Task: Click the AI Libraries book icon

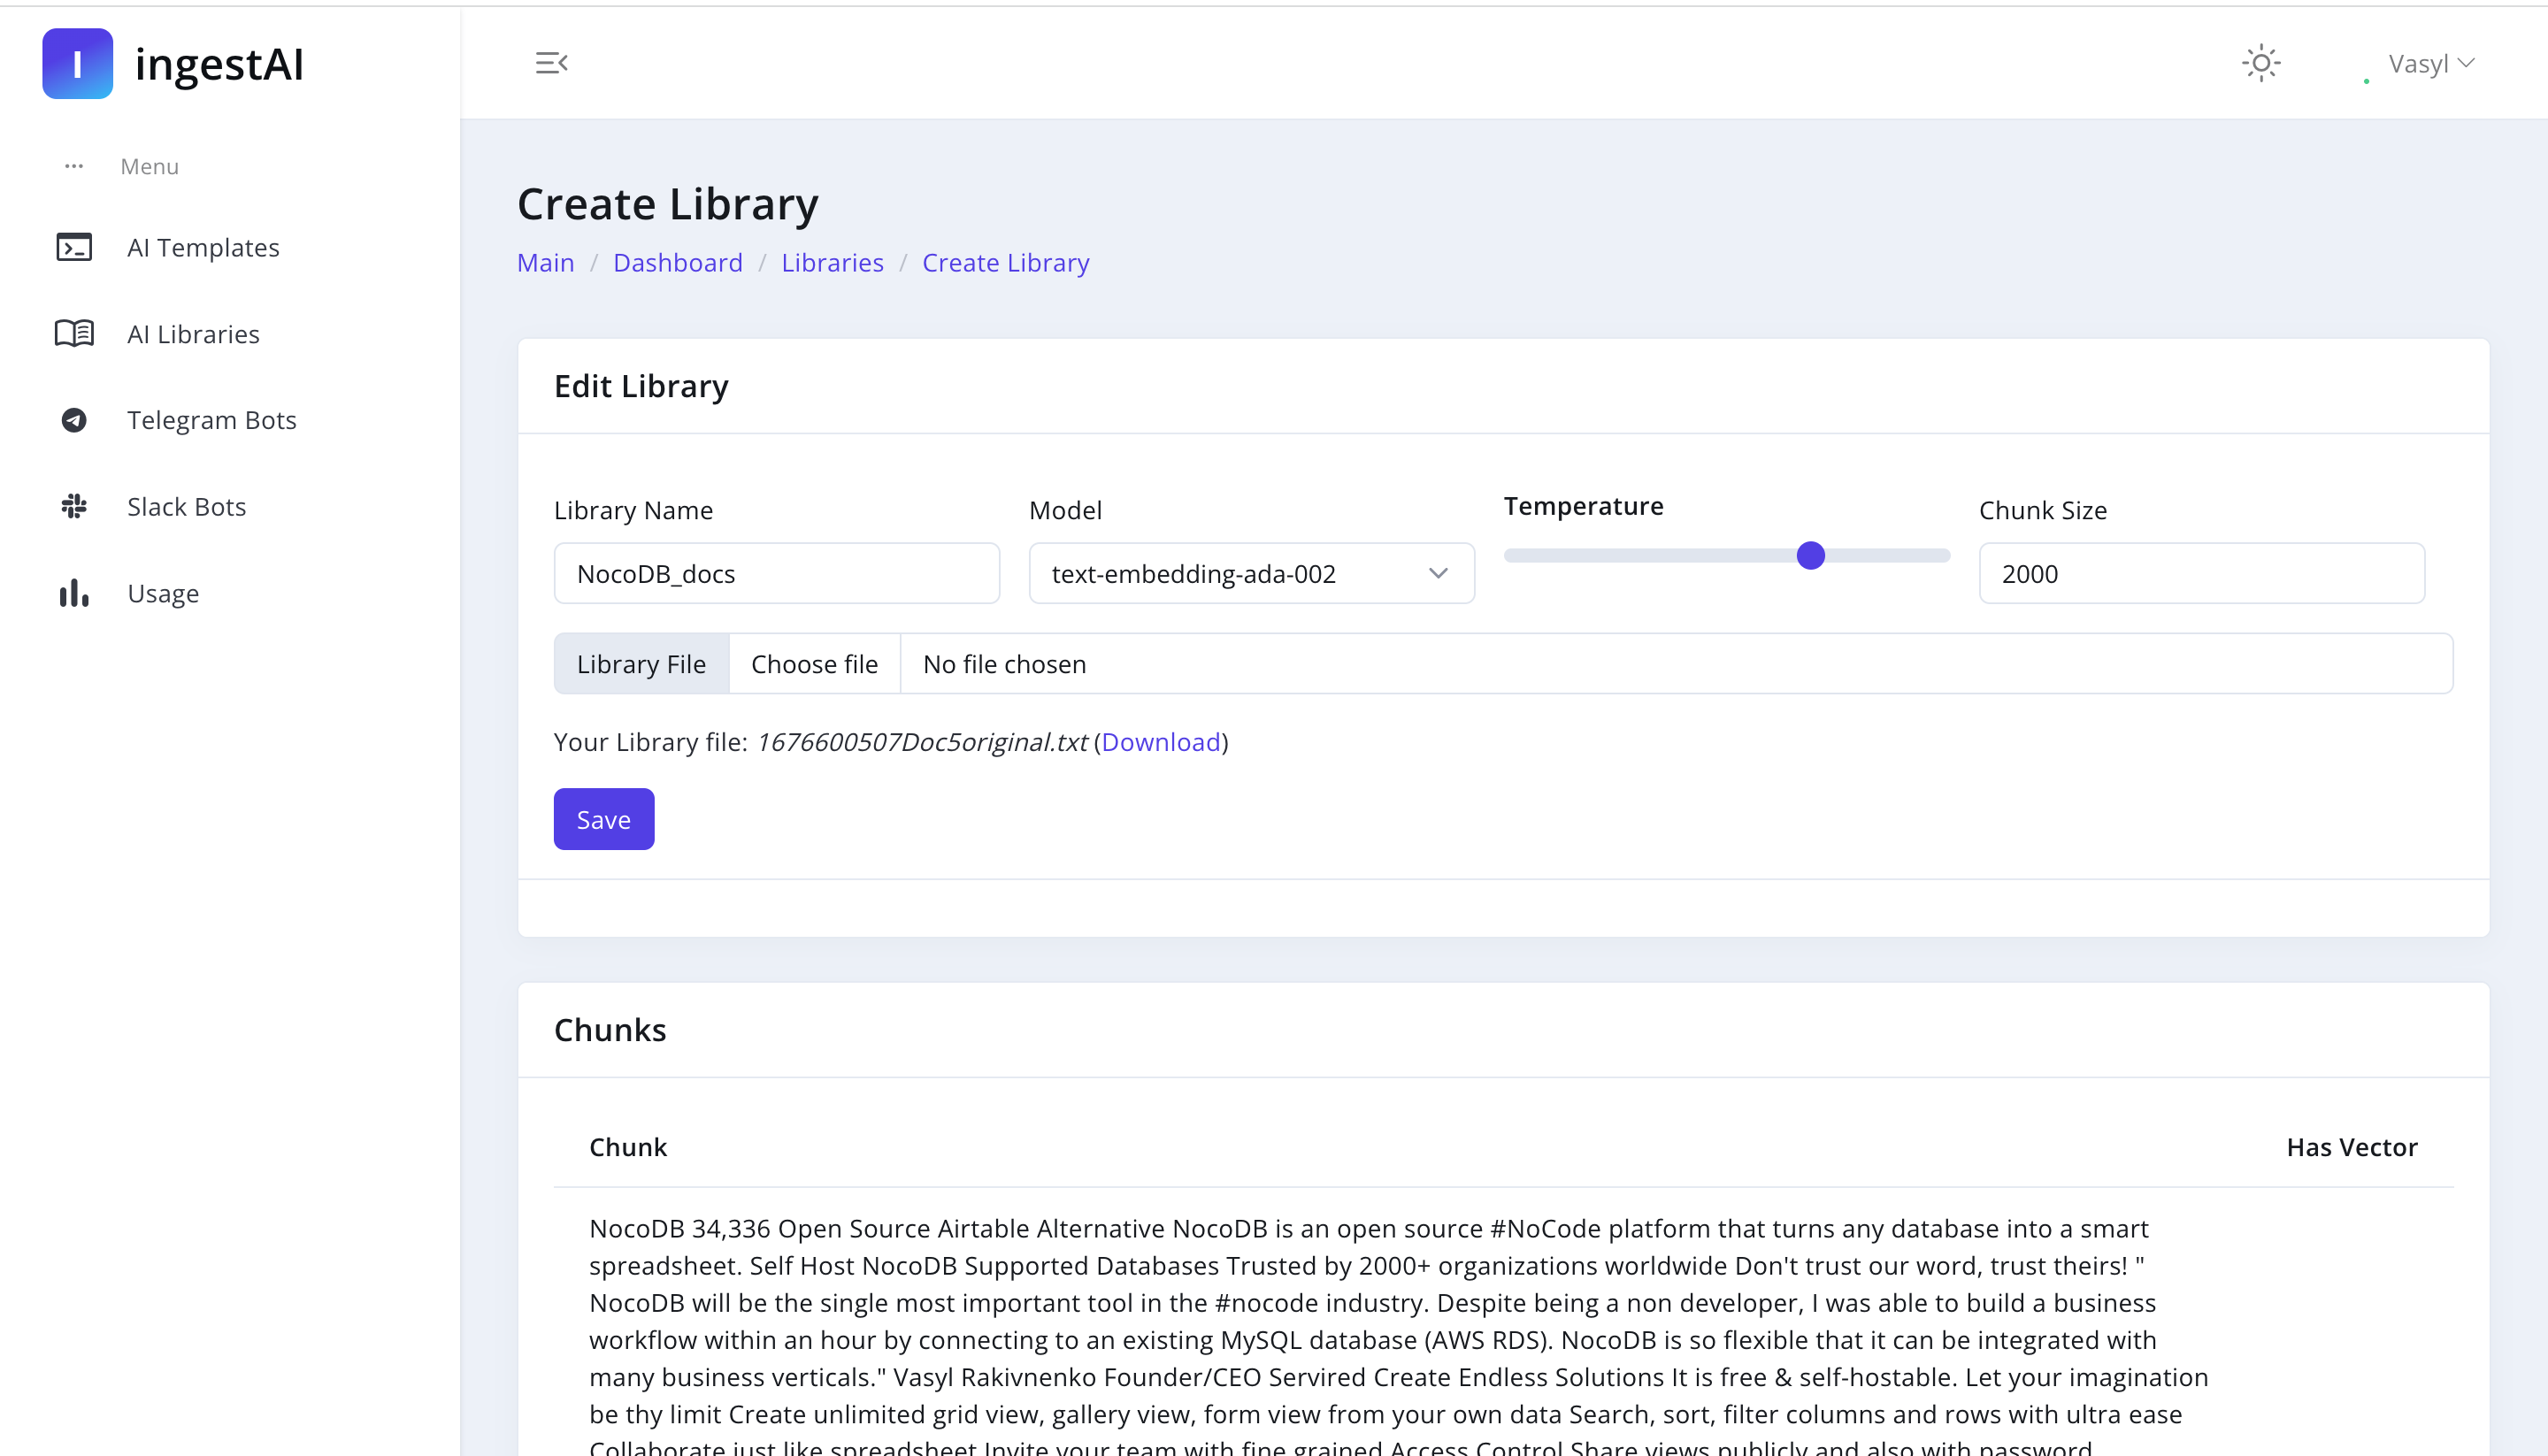Action: tap(74, 333)
